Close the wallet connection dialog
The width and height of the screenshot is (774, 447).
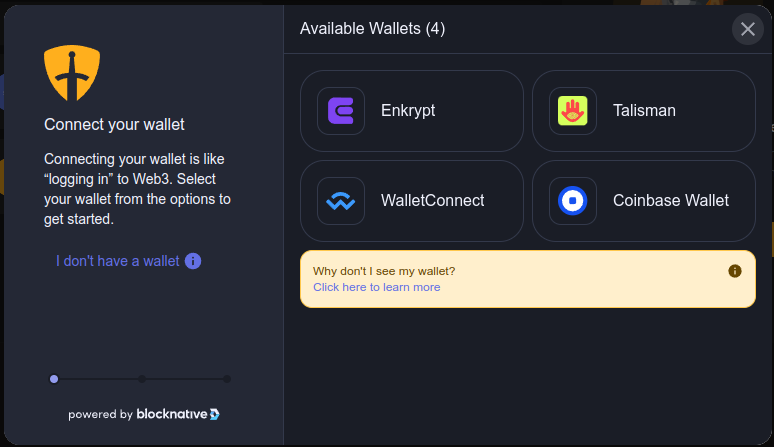748,29
